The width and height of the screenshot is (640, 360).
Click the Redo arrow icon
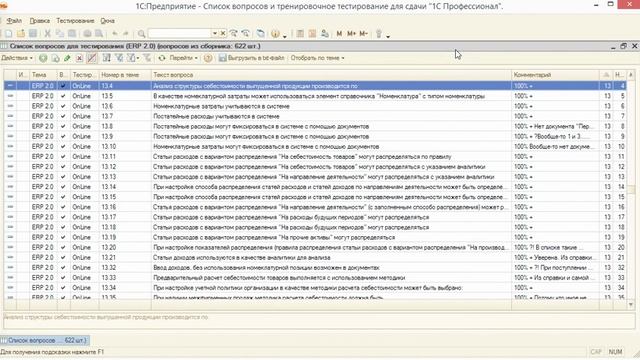pos(126,34)
